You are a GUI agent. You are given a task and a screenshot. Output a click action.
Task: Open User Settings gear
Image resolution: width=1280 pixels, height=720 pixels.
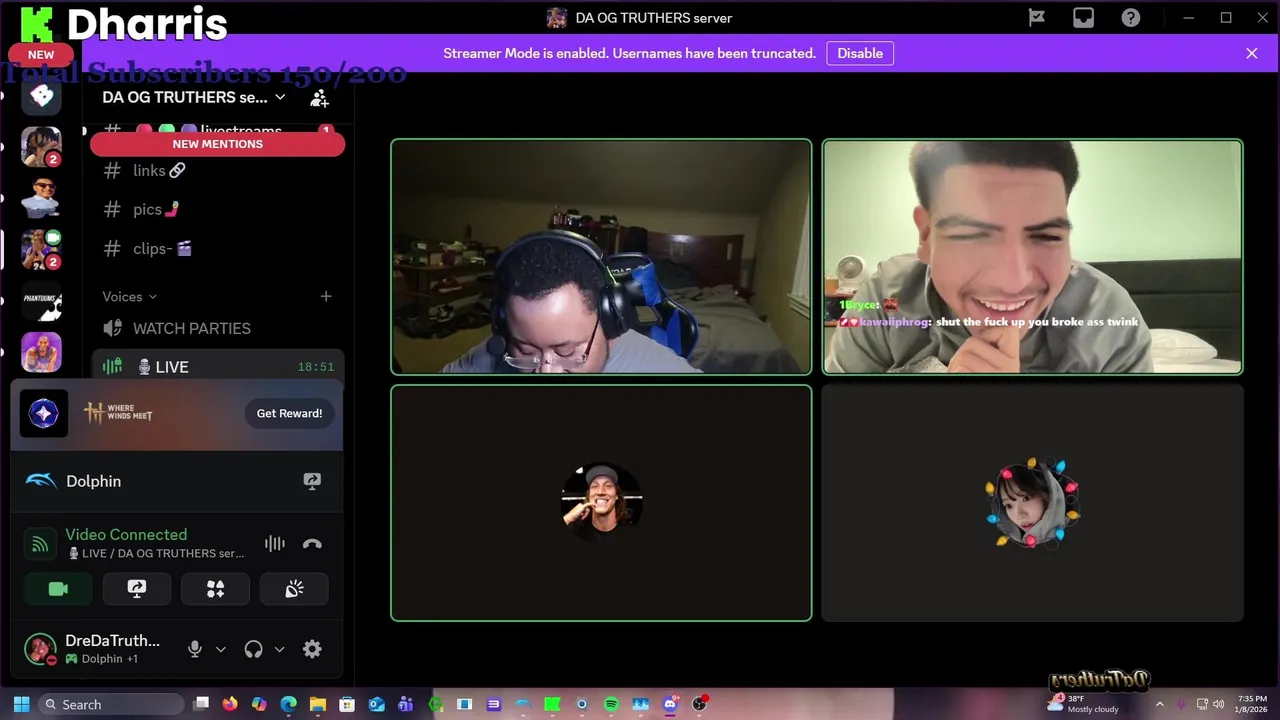312,649
